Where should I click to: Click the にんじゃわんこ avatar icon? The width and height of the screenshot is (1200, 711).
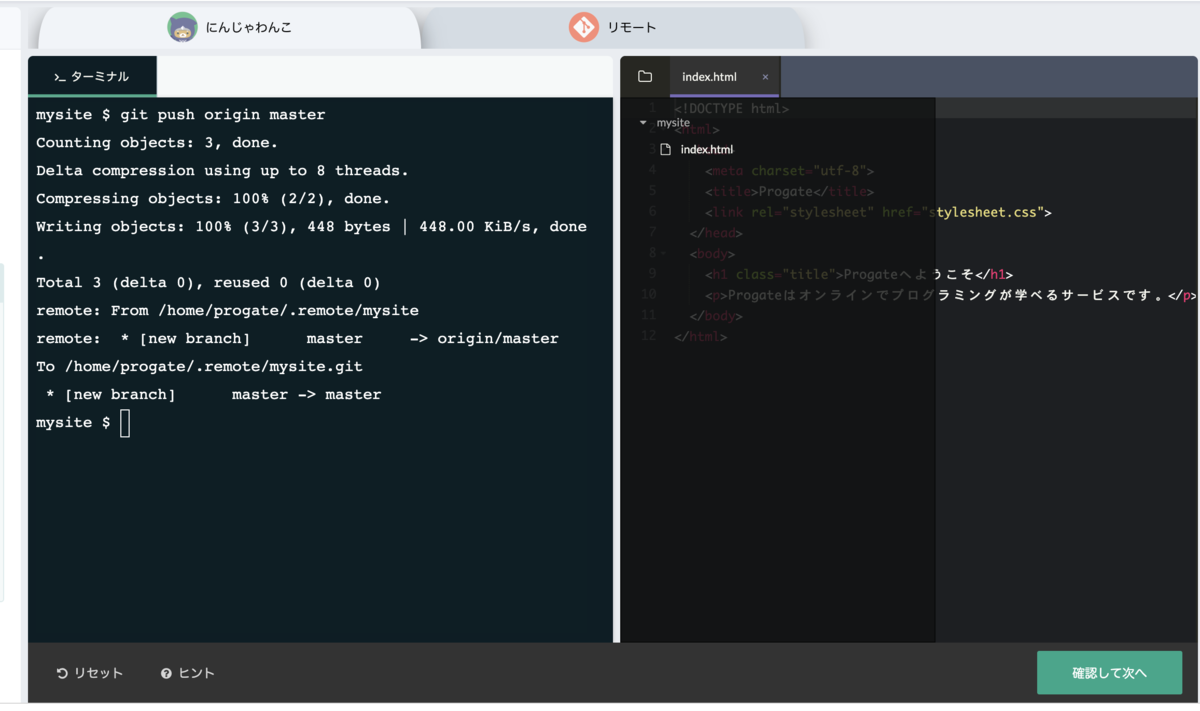182,27
